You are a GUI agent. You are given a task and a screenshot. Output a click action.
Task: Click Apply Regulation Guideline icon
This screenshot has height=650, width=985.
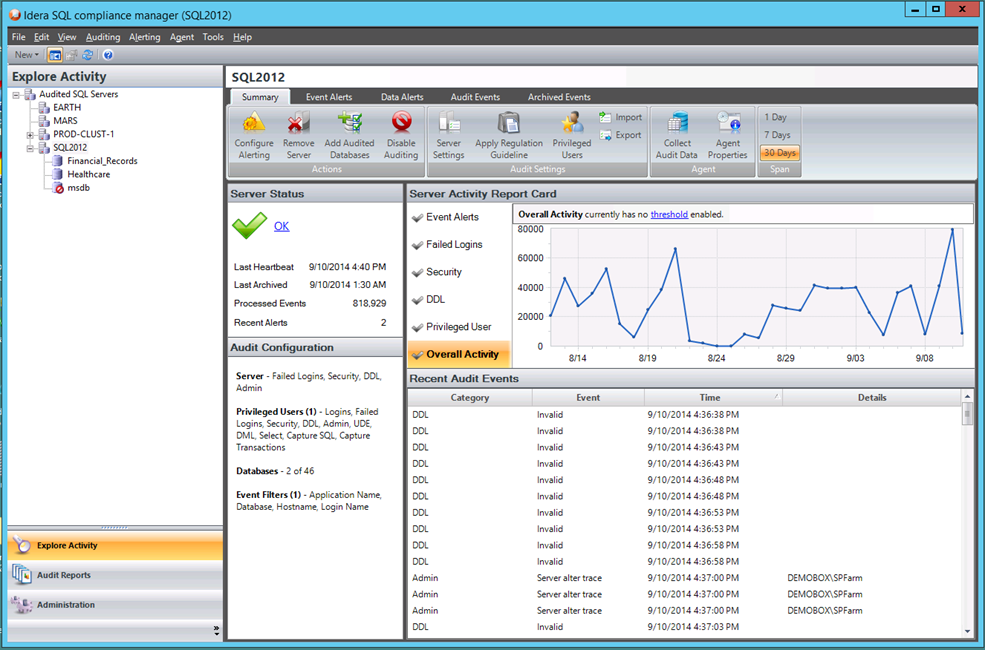click(x=509, y=124)
